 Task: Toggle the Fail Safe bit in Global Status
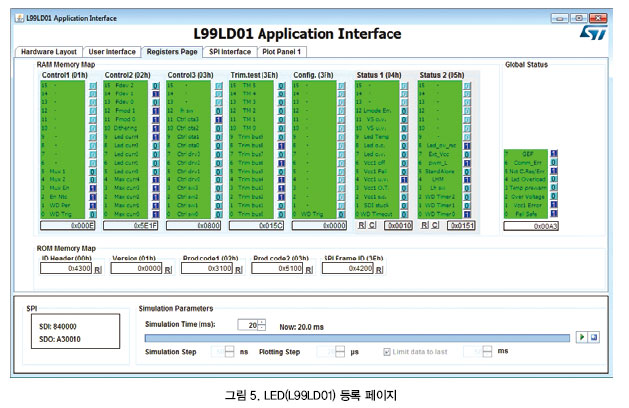(x=554, y=214)
